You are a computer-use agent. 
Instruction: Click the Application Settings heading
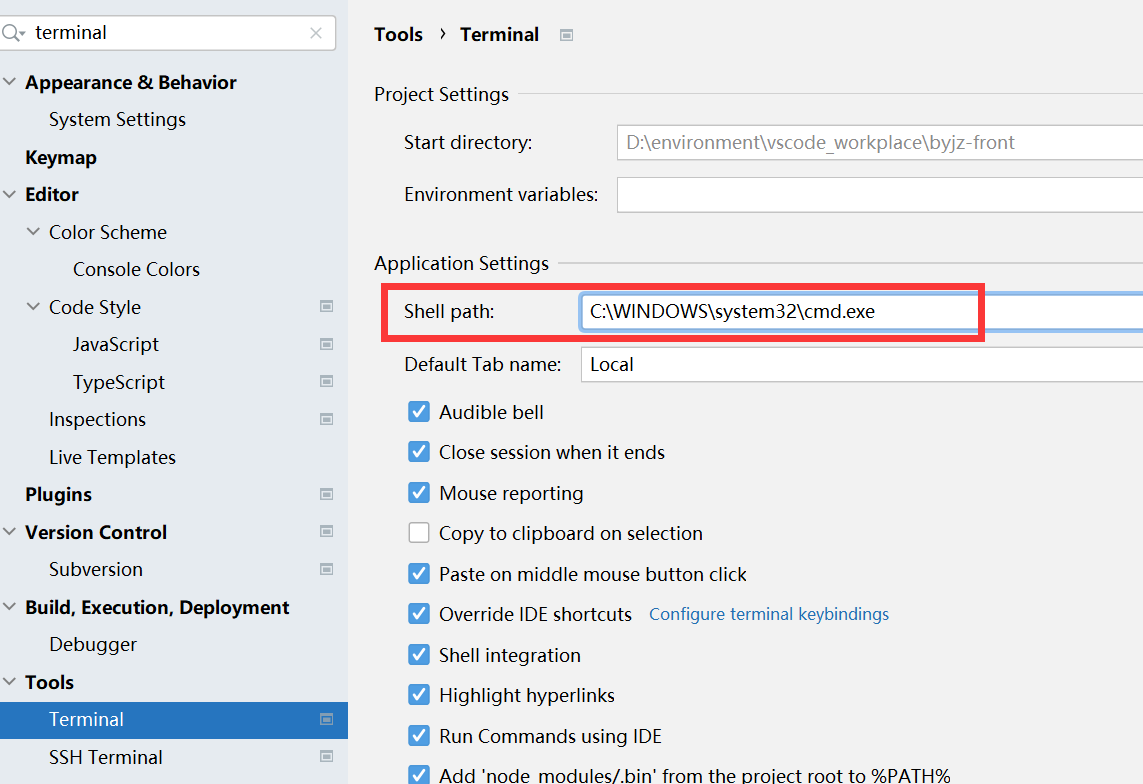coord(461,263)
